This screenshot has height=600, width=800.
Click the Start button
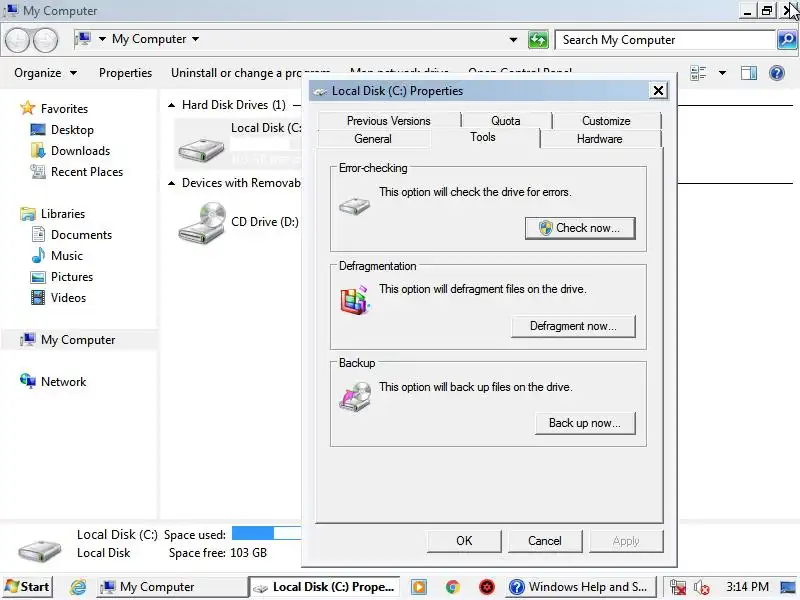point(28,587)
